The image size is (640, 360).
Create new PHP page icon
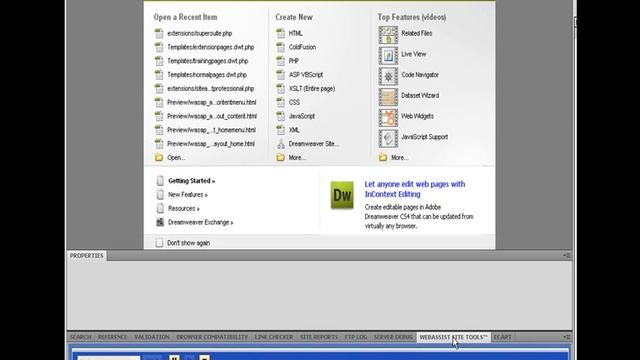click(x=280, y=61)
